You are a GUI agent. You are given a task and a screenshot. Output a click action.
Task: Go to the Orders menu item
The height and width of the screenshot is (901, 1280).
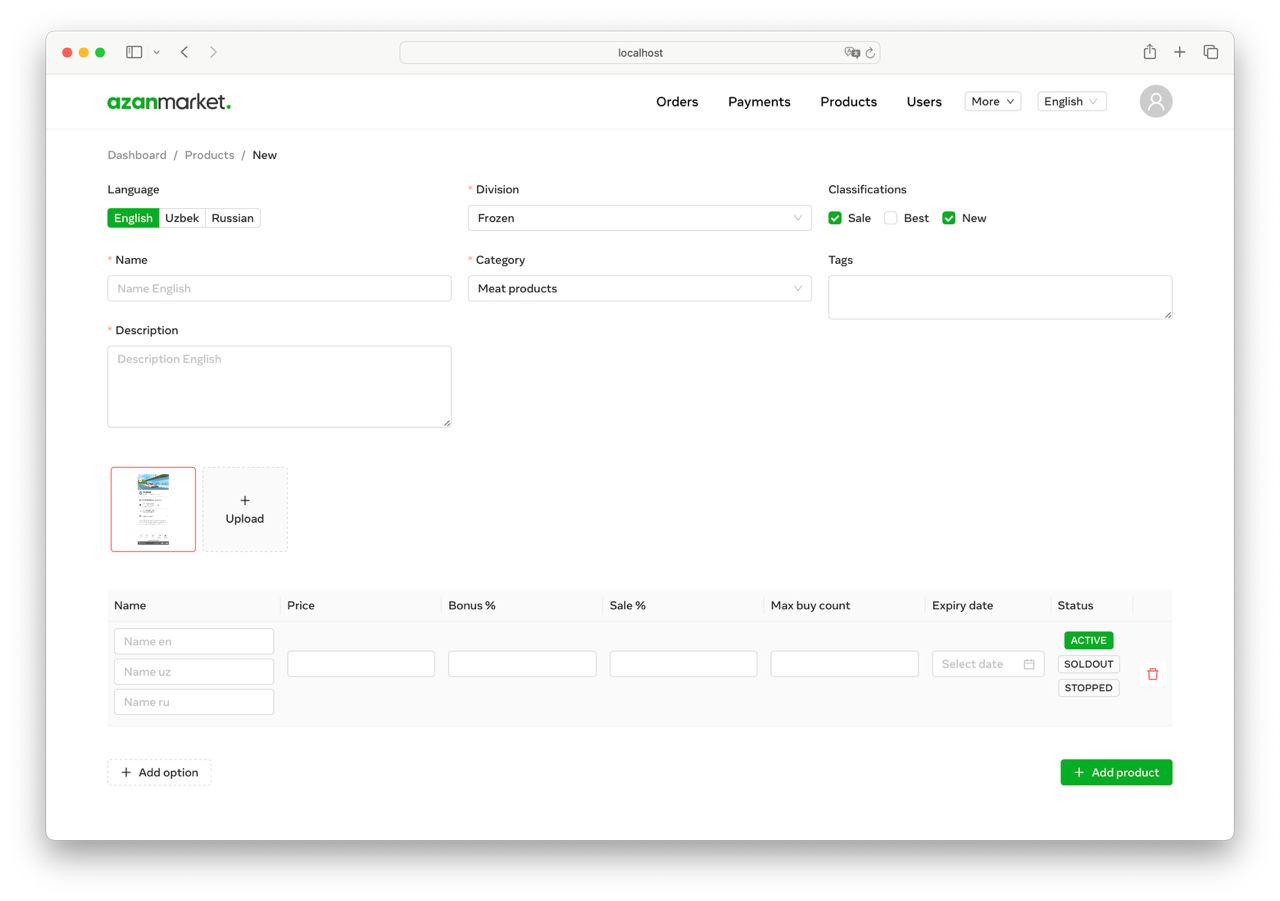677,101
